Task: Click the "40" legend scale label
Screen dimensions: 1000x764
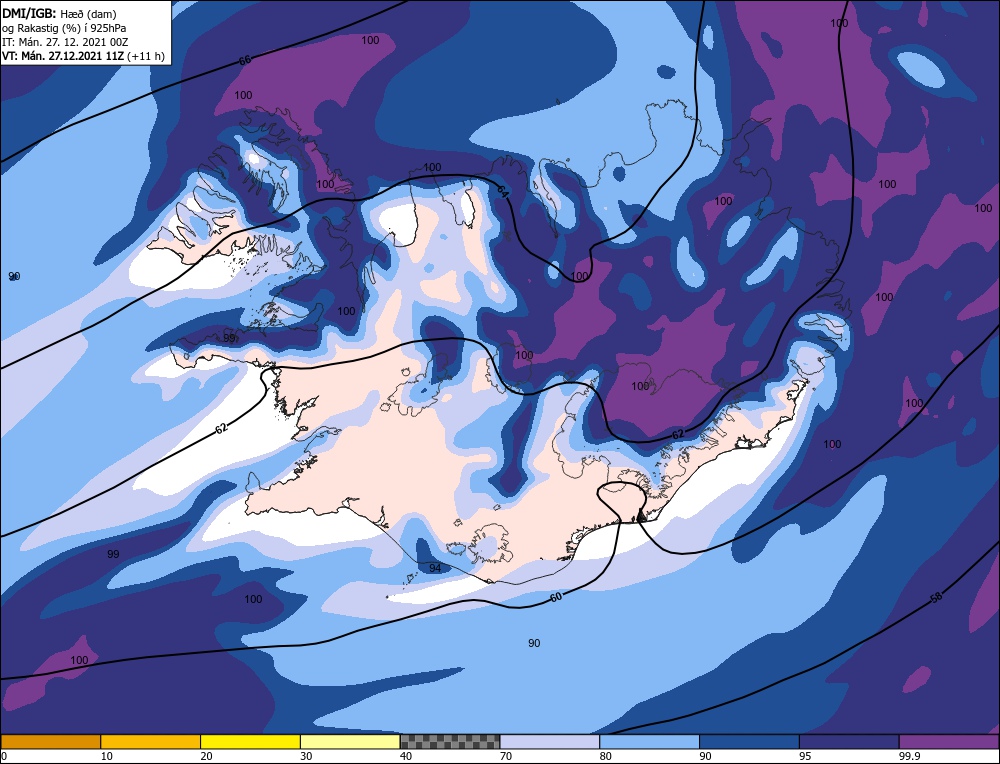Action: (x=406, y=756)
